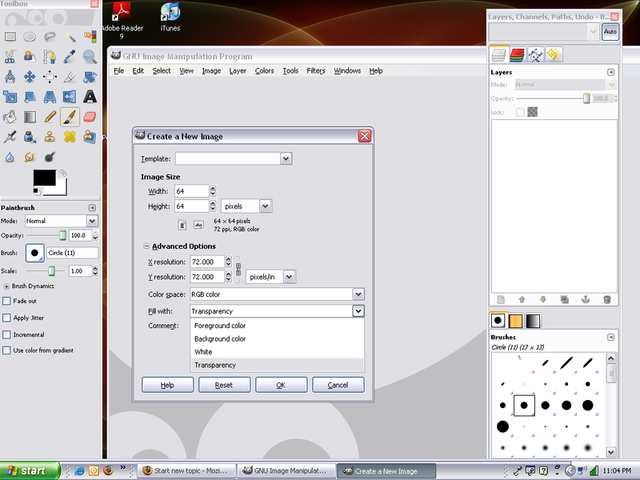The height and width of the screenshot is (480, 640).
Task: Switch to the Channels tab
Action: click(517, 55)
